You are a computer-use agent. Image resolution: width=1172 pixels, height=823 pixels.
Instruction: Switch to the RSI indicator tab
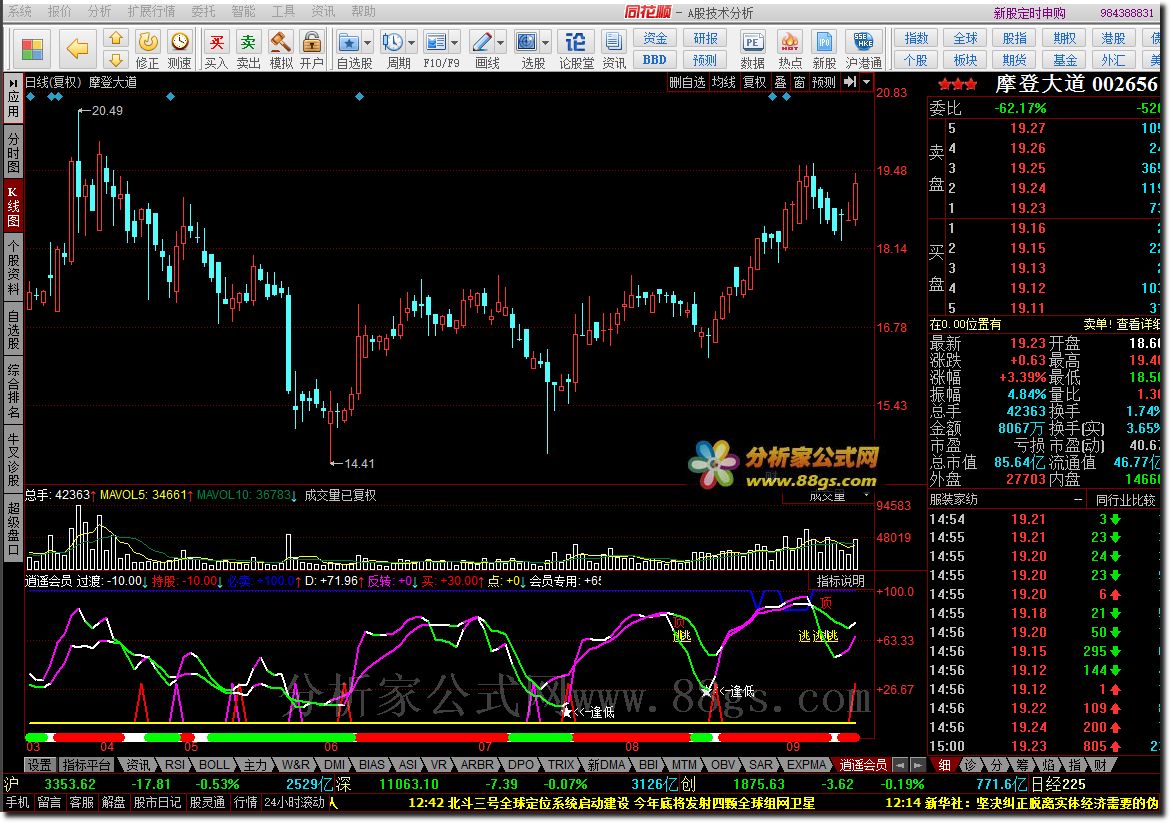coord(175,765)
